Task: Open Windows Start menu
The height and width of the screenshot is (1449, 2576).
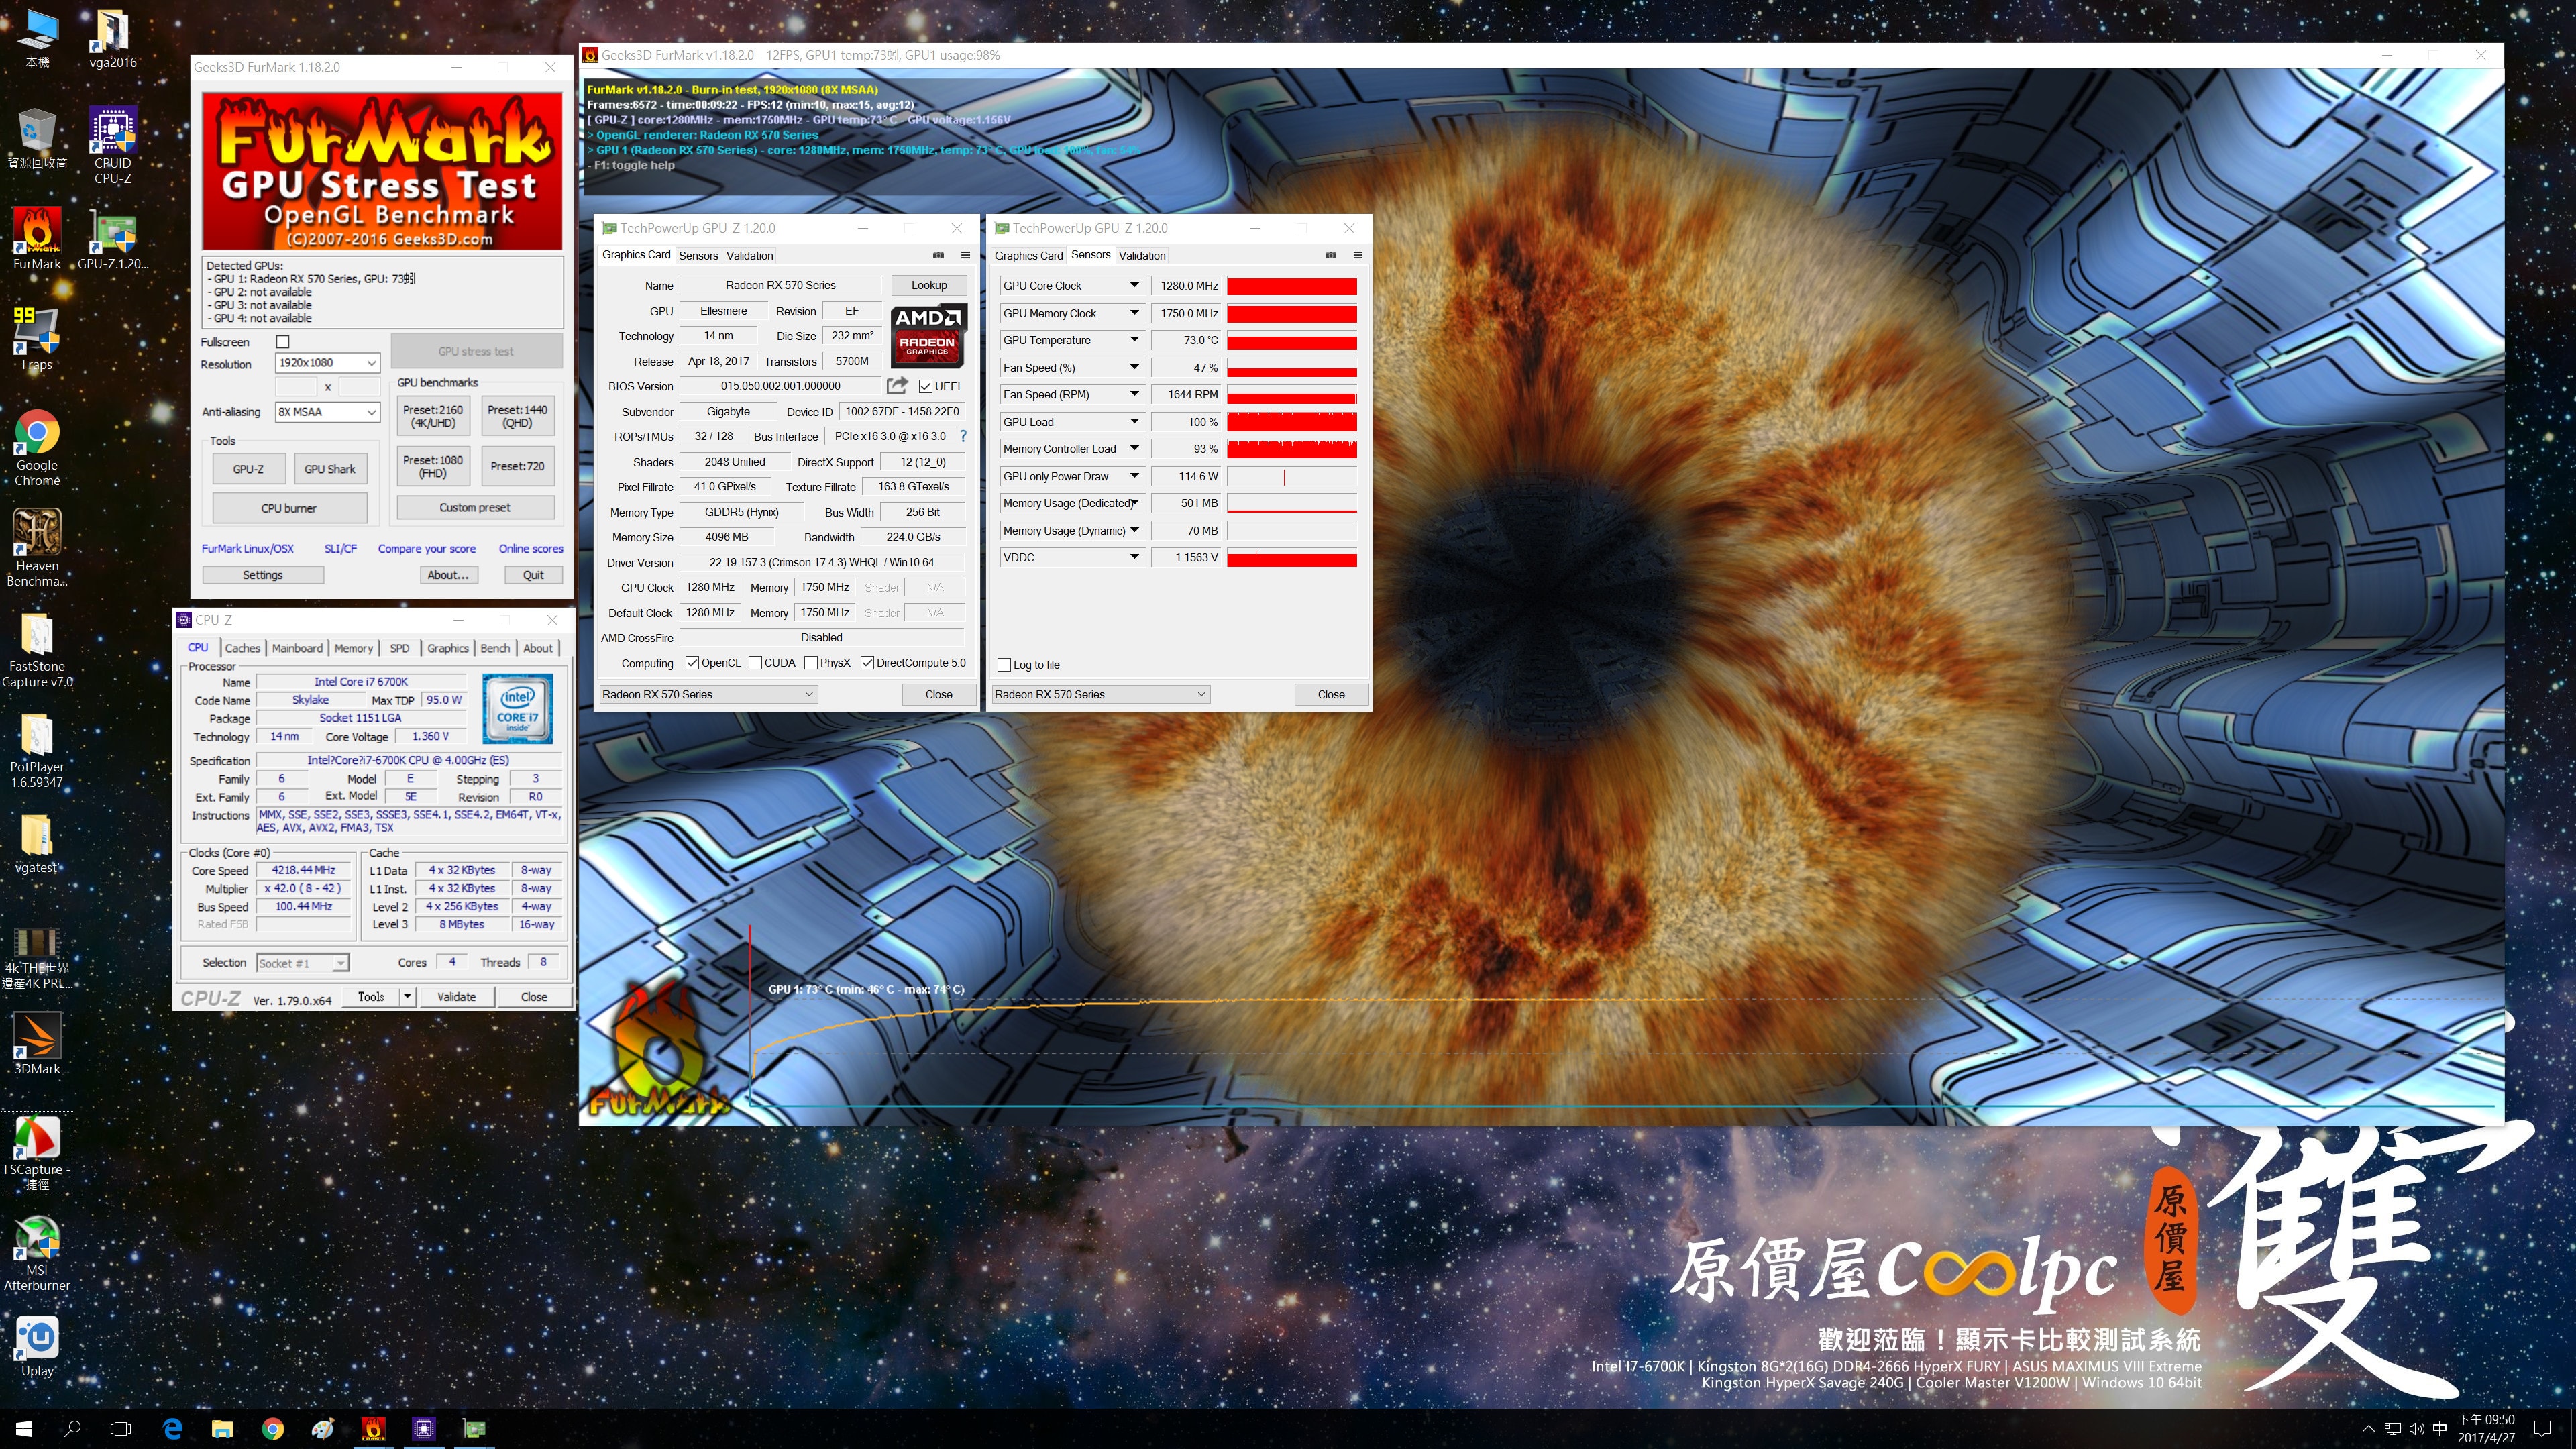Action: [x=24, y=1429]
